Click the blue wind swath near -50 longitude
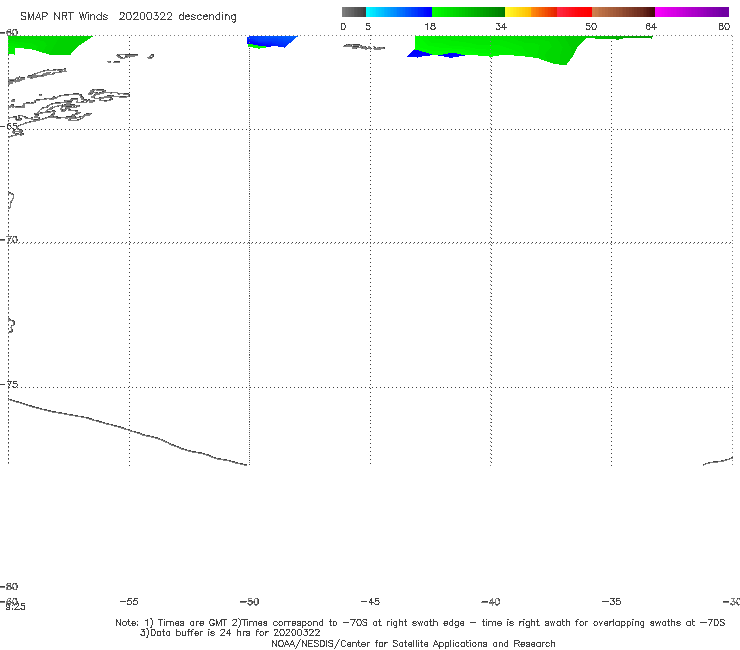The height and width of the screenshot is (650, 740). click(x=270, y=41)
